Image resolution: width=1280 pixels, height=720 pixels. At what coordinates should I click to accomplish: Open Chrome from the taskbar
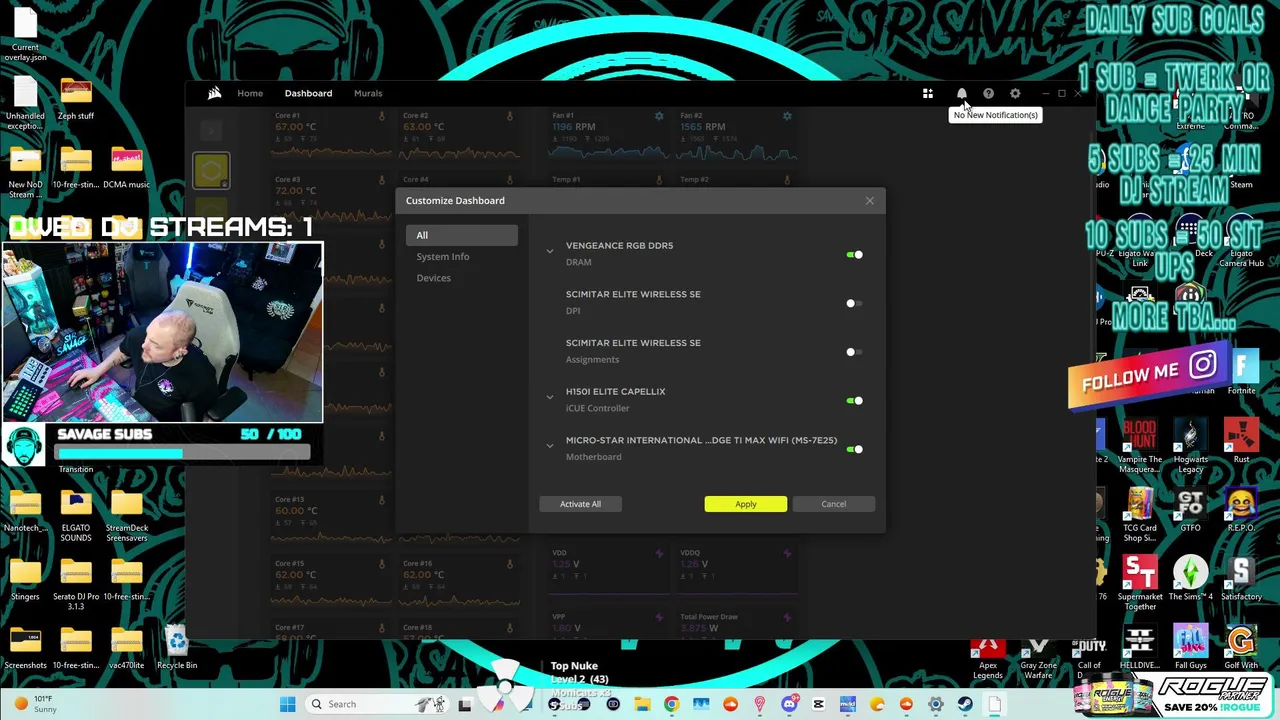click(671, 704)
